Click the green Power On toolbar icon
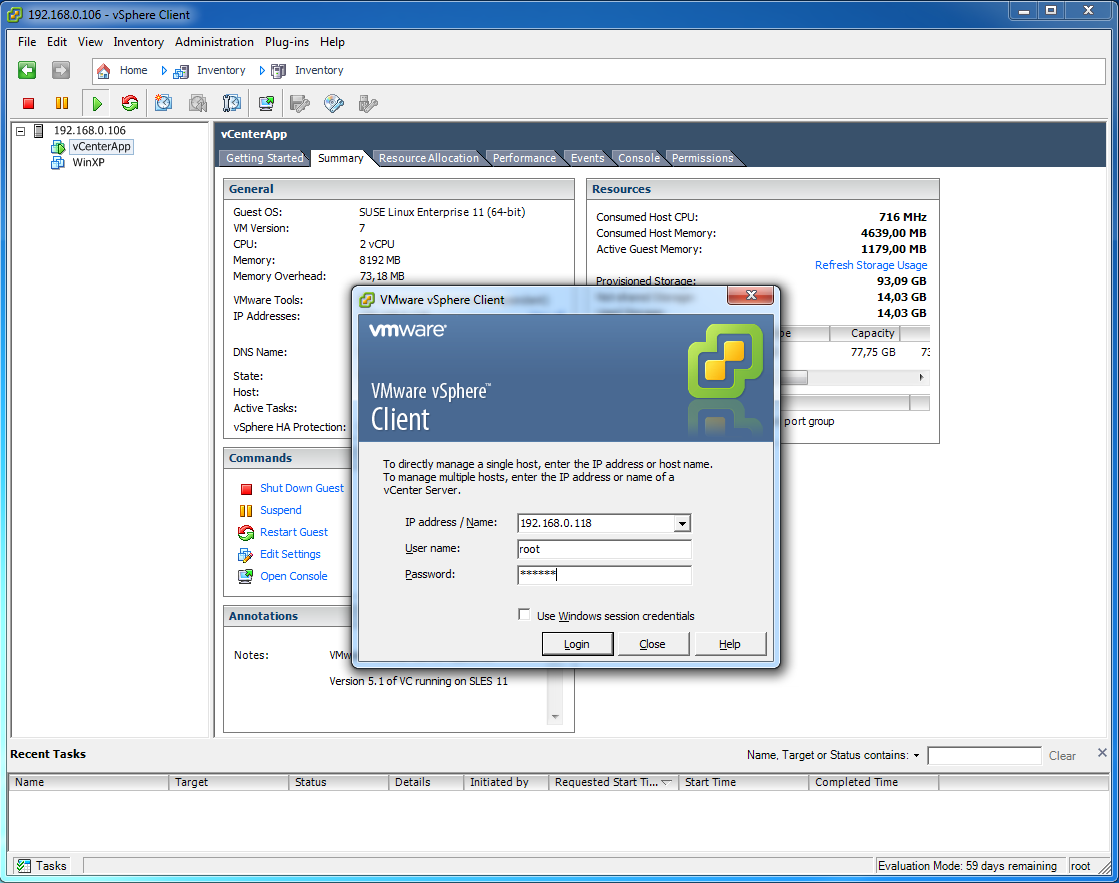 [x=97, y=104]
